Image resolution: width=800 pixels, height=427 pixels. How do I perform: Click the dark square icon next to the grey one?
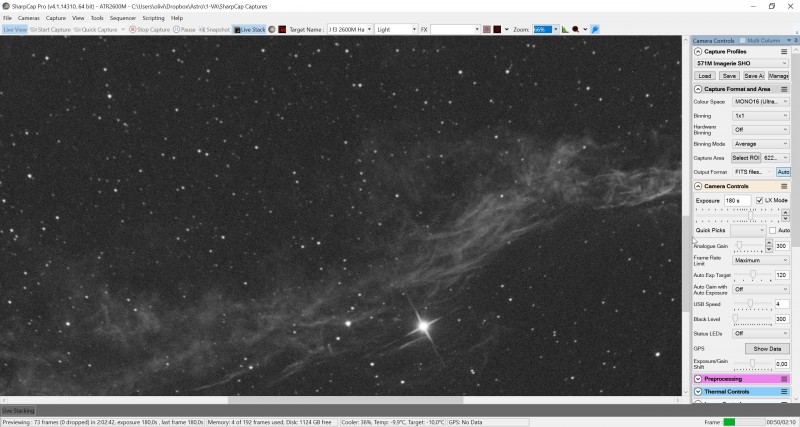(497, 30)
